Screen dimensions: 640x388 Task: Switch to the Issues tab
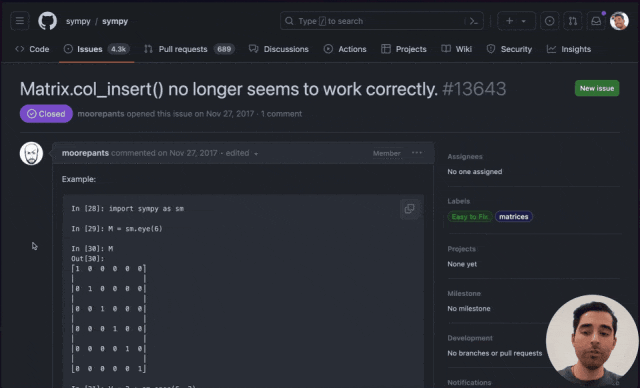97,49
